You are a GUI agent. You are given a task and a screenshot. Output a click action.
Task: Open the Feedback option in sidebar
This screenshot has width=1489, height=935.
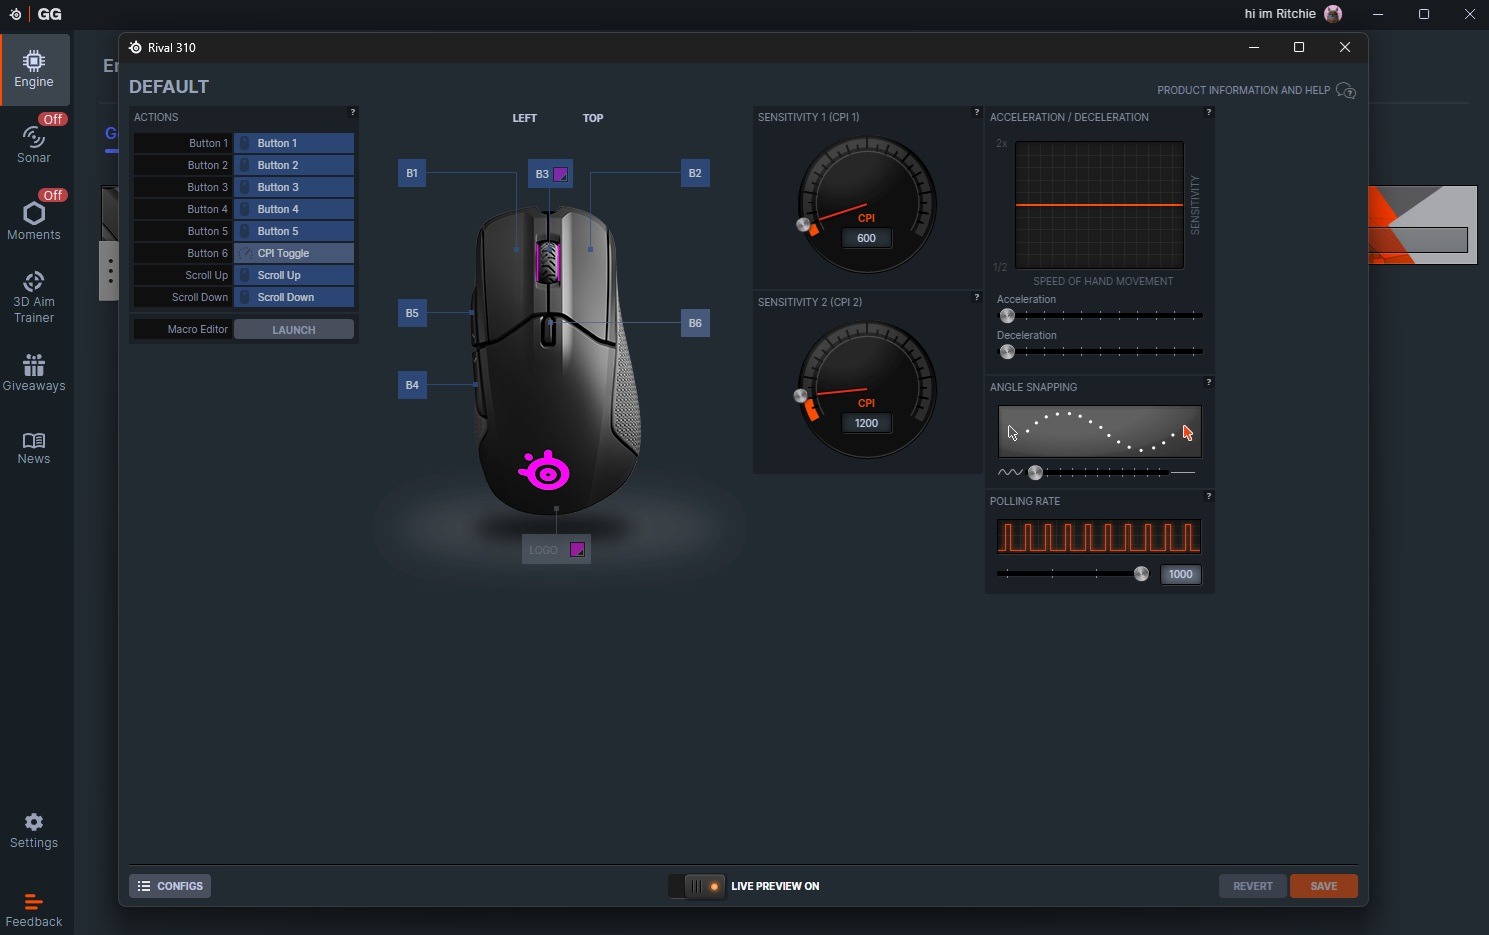(34, 909)
